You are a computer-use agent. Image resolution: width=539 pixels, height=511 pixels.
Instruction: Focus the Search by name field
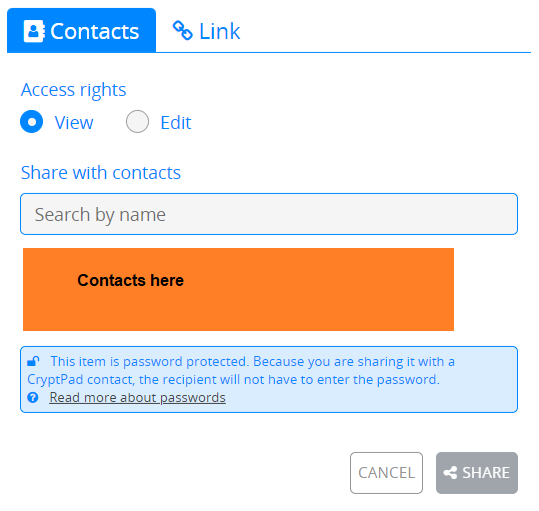269,214
